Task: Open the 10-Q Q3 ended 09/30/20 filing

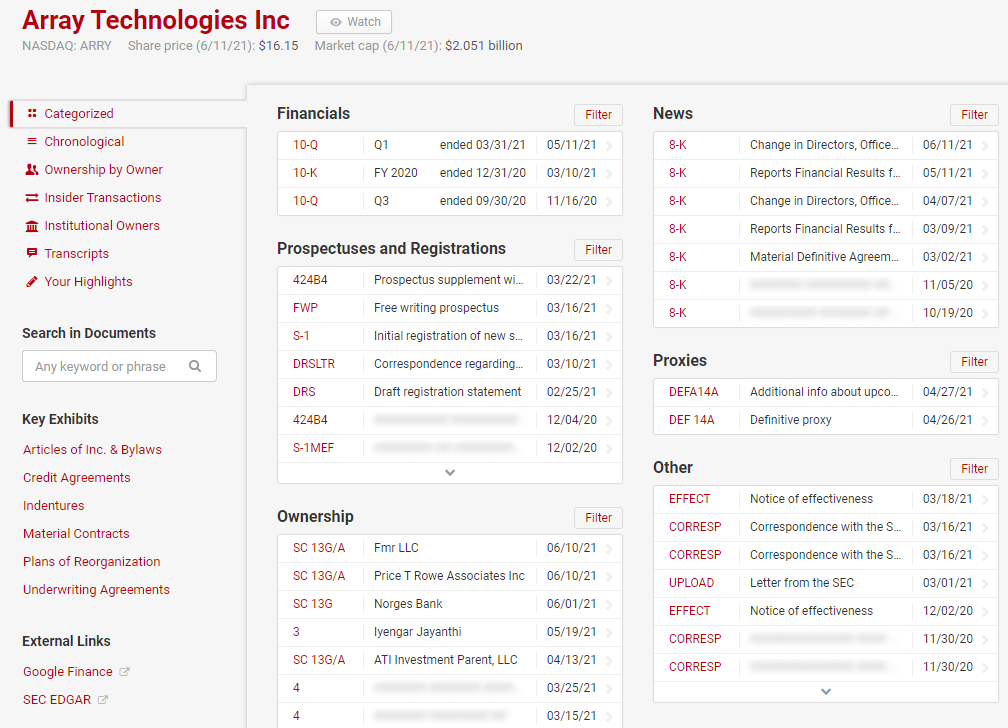Action: pos(450,201)
